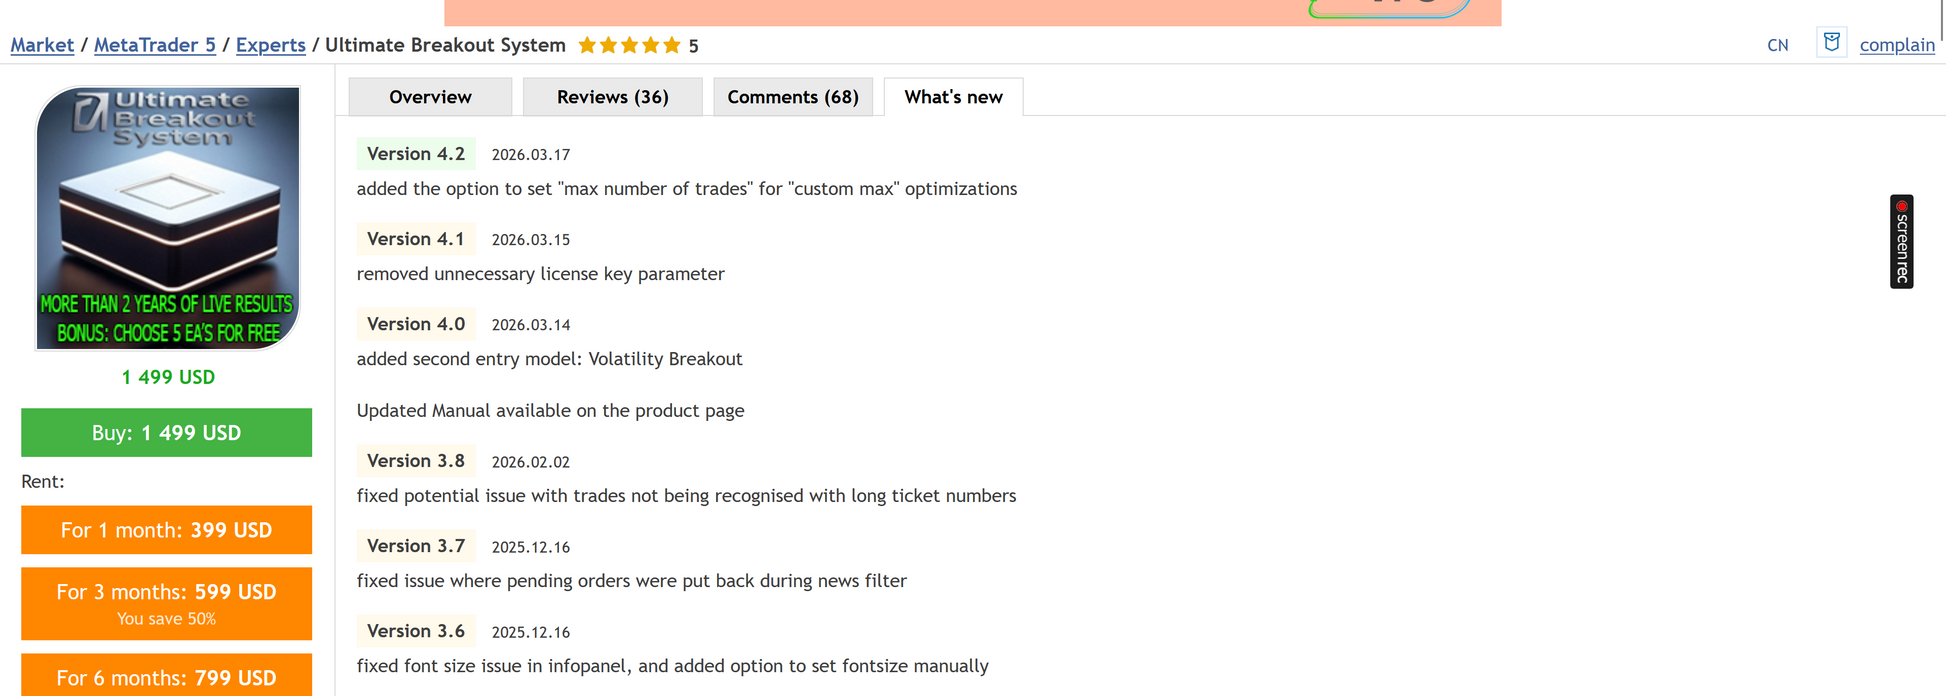Open the Ultimate Breakout System product image

click(168, 218)
